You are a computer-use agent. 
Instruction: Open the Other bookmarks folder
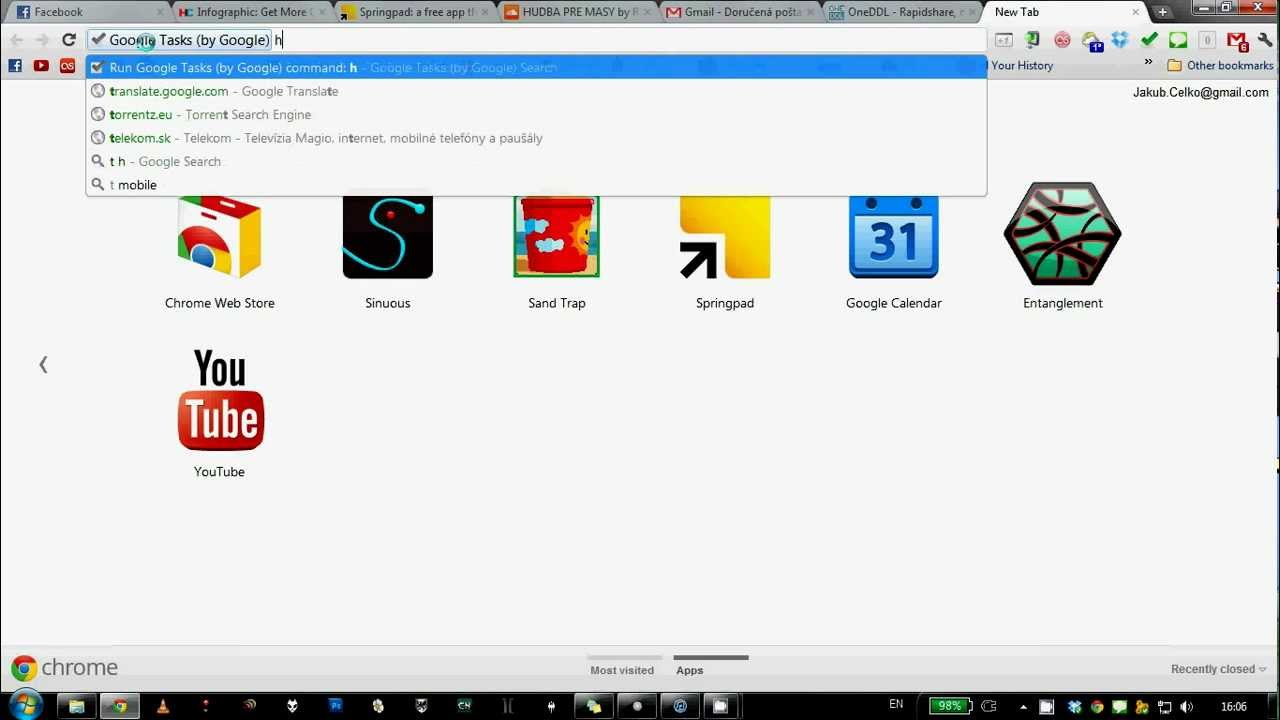point(1220,66)
